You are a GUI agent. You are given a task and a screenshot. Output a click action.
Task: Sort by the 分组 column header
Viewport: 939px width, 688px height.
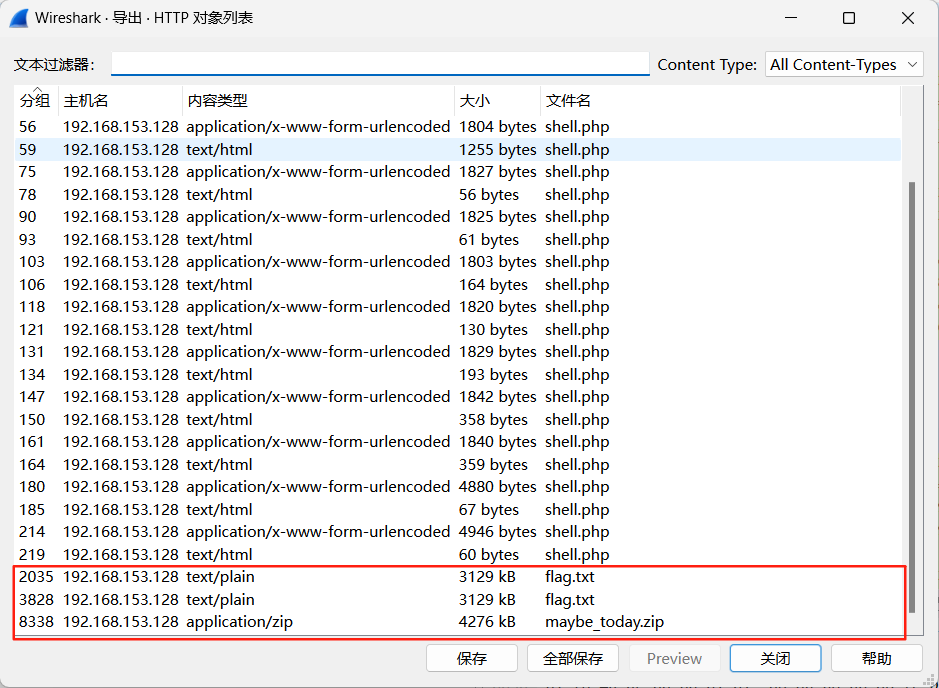pos(35,101)
